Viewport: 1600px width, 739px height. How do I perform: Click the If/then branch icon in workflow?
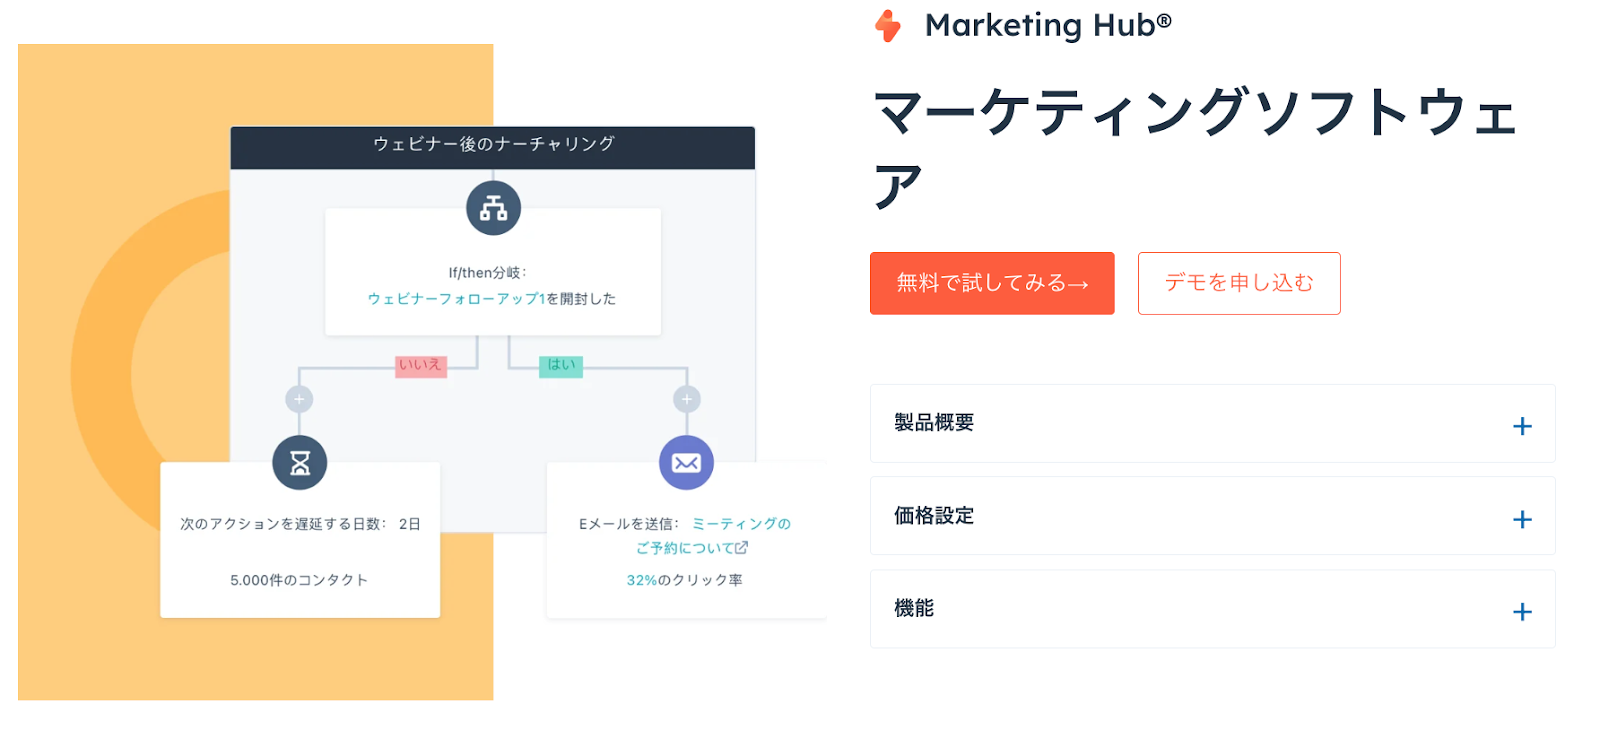[x=494, y=208]
